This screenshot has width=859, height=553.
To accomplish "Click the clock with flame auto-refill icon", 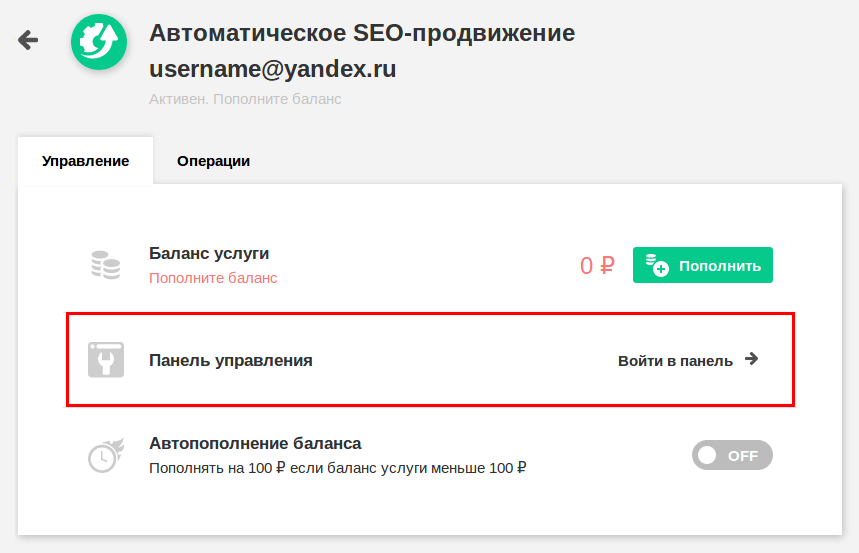I will (x=106, y=455).
